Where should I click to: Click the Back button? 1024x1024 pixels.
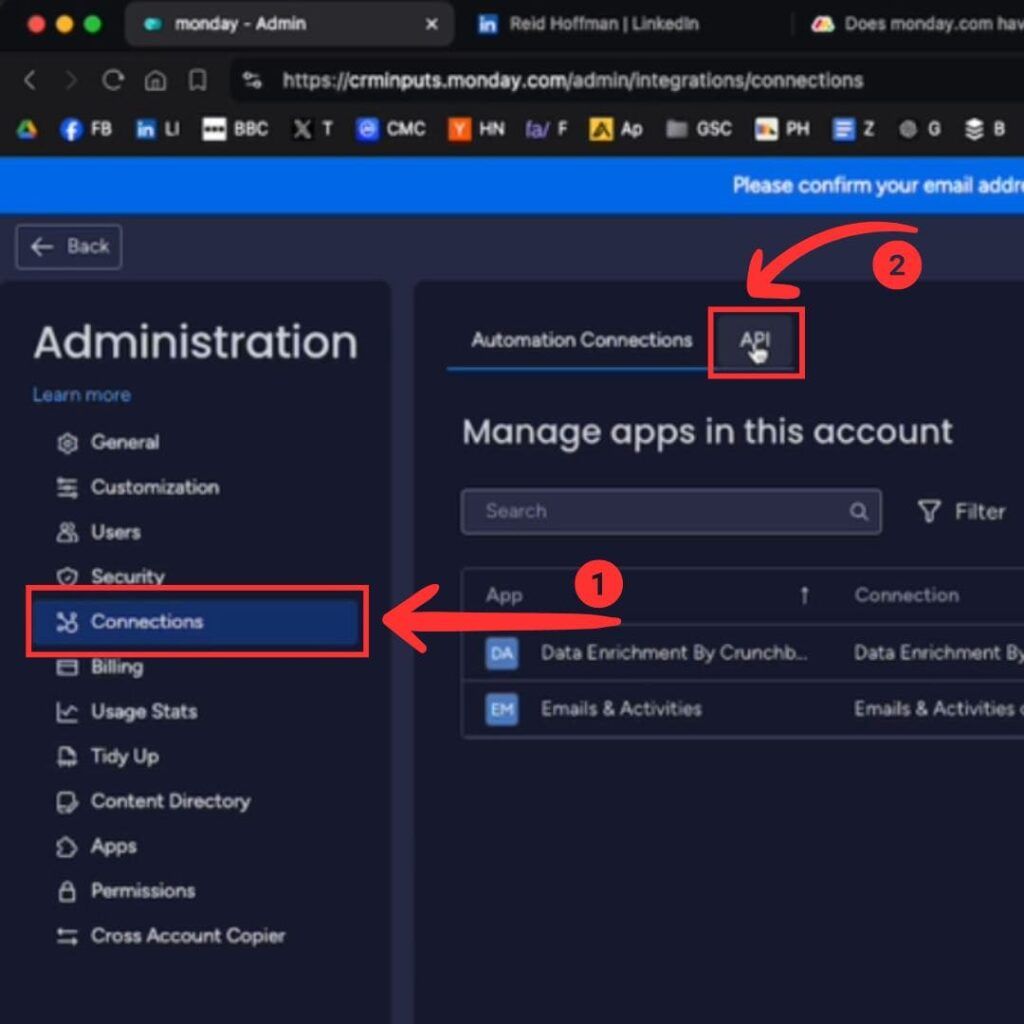pyautogui.click(x=69, y=247)
